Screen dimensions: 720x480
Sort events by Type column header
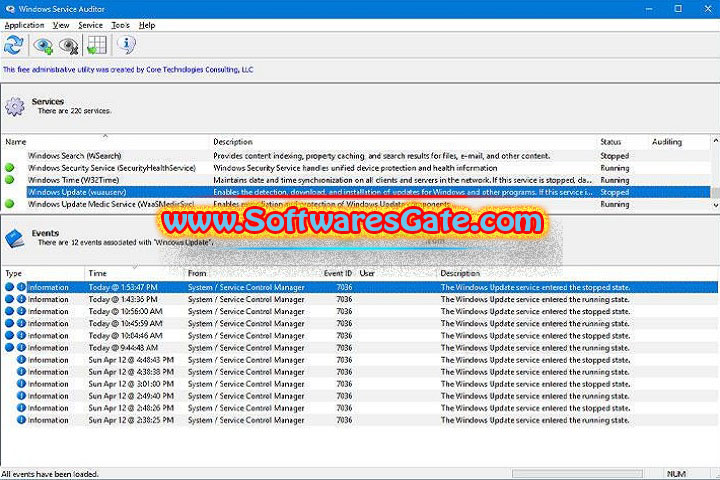(x=44, y=273)
